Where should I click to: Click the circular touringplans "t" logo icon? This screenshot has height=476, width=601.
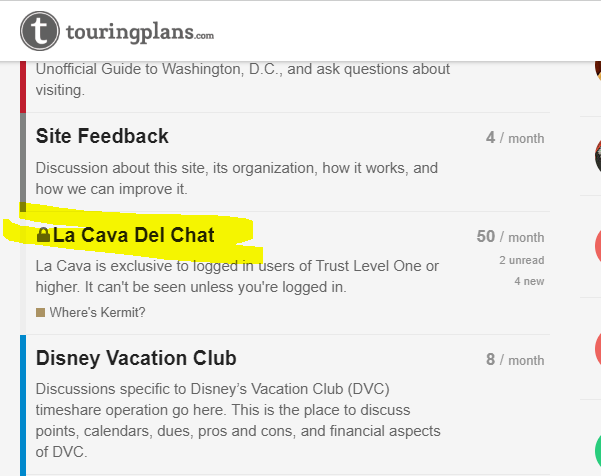point(41,31)
